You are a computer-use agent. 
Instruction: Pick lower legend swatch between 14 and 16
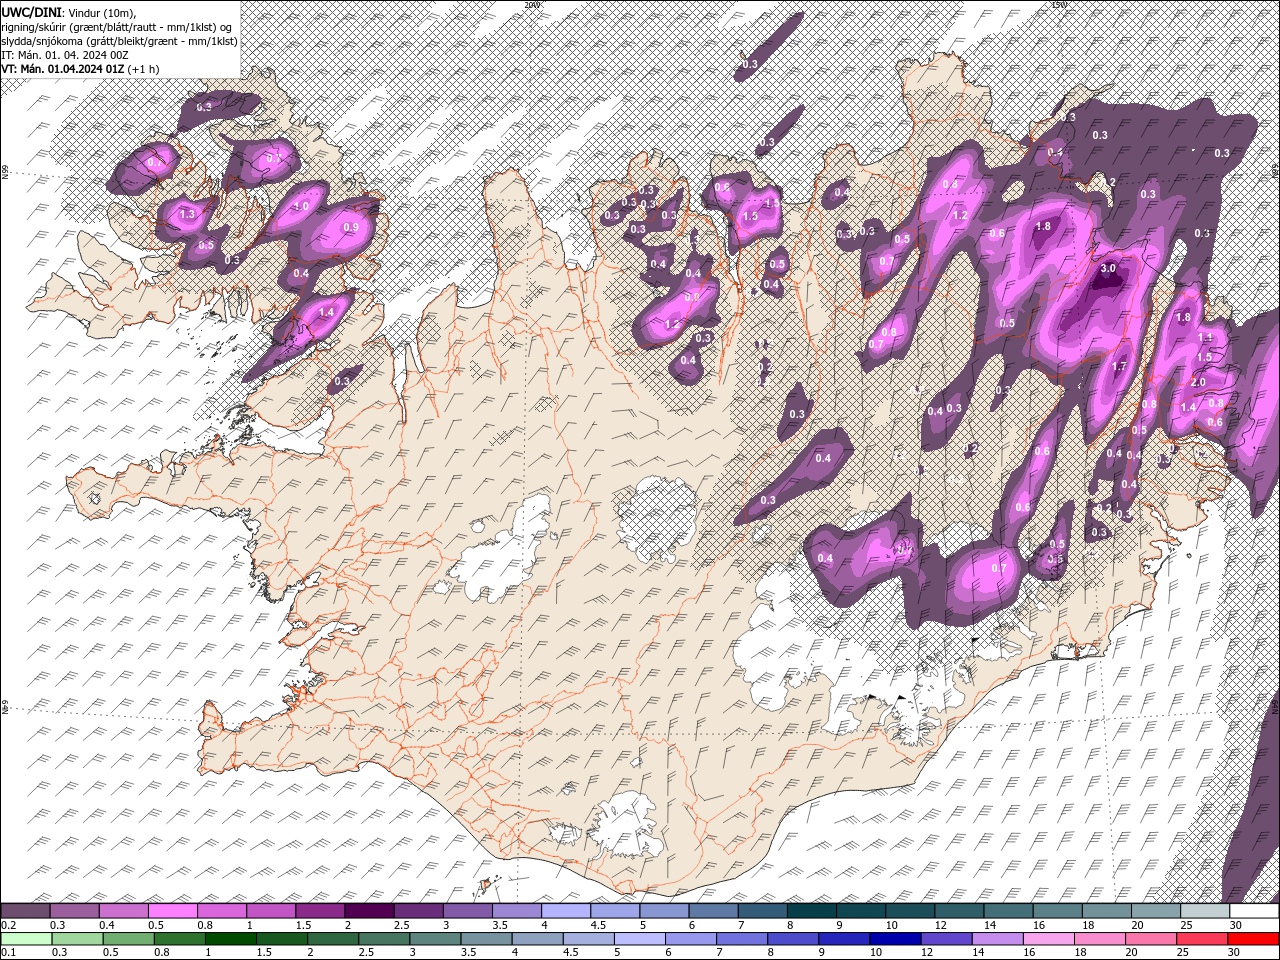[997, 939]
